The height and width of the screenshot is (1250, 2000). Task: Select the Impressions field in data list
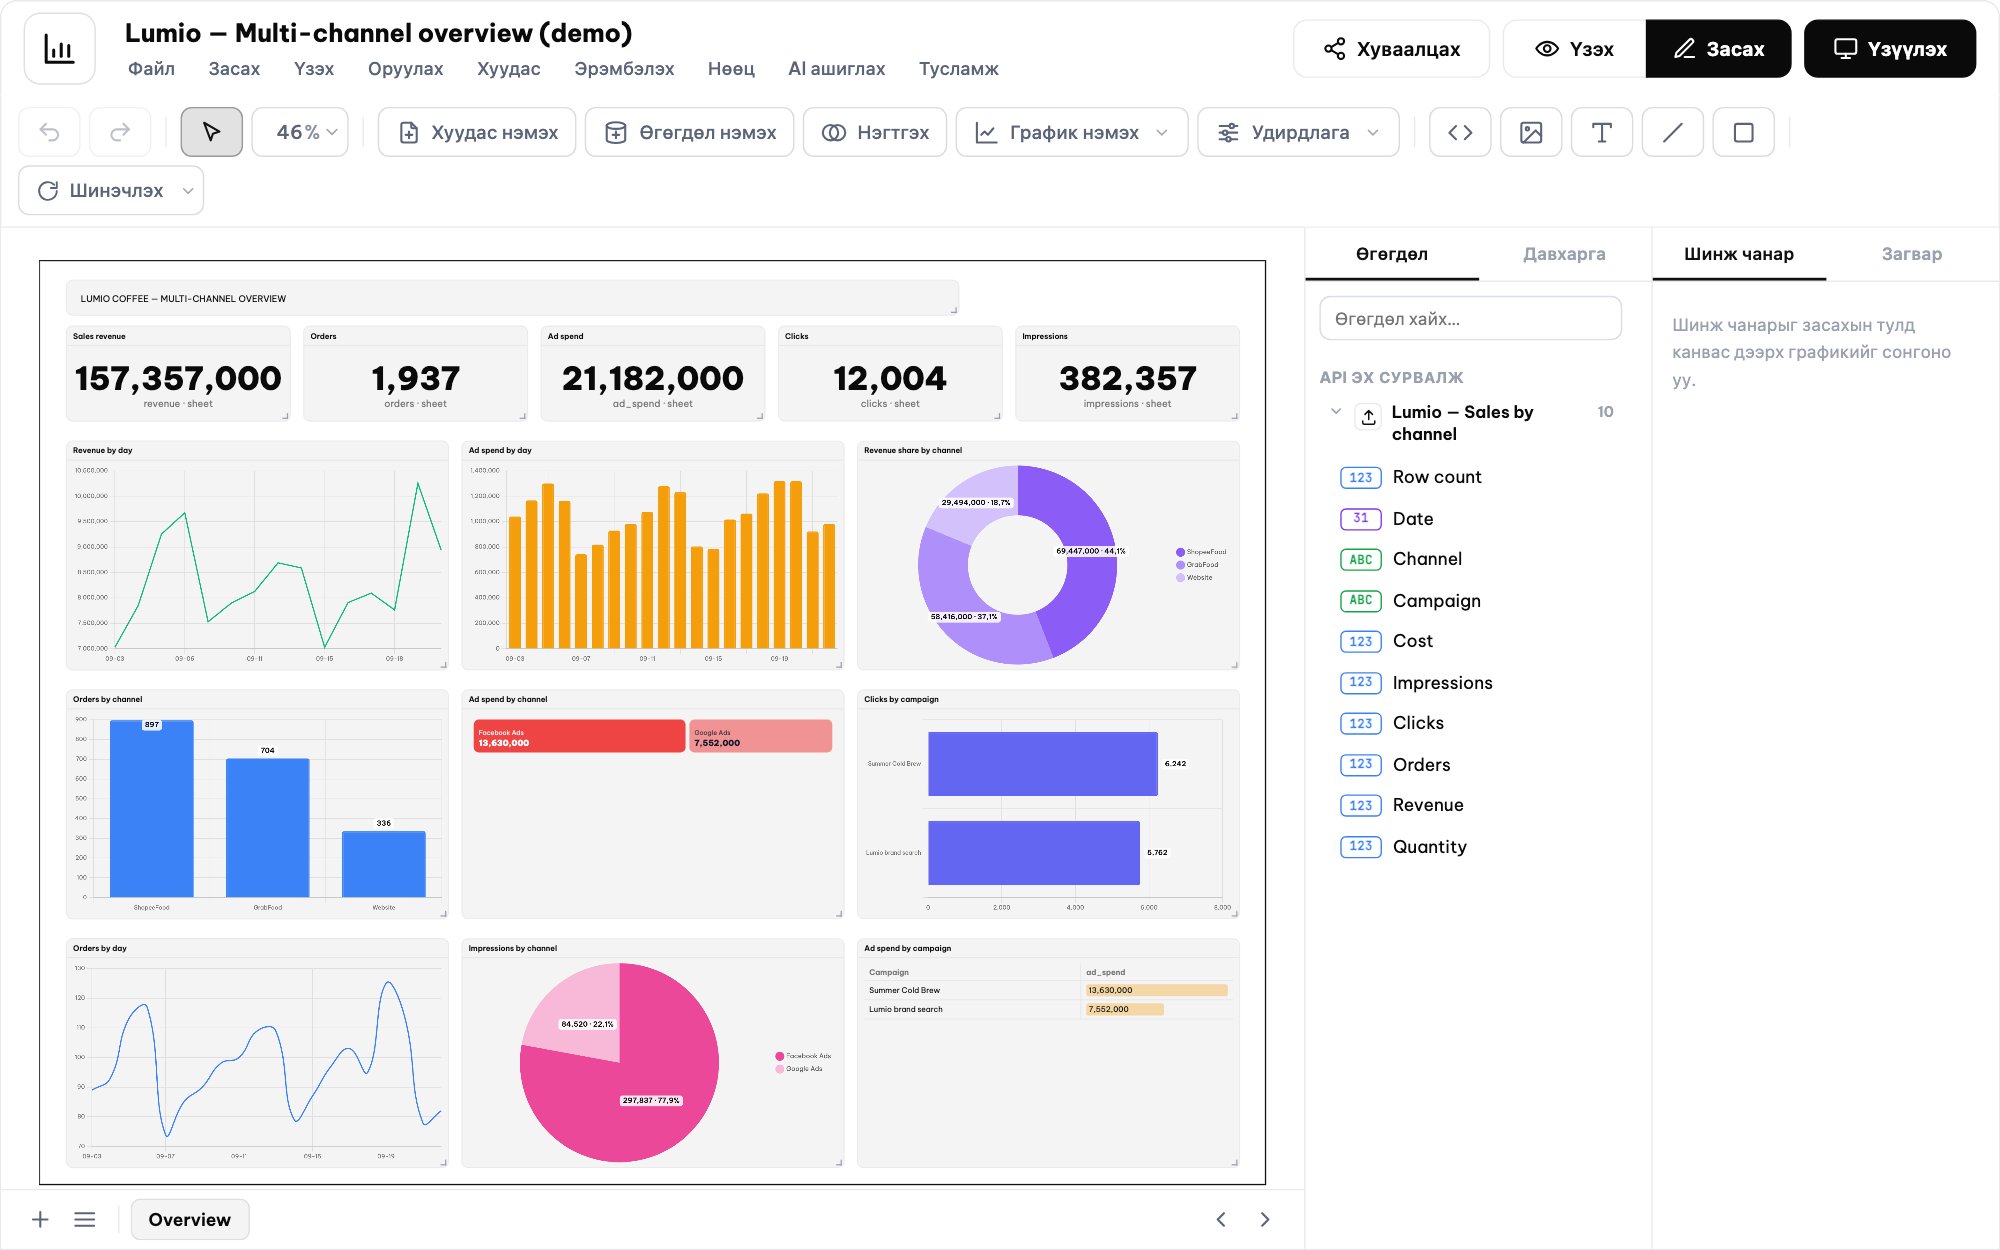[x=1442, y=683]
